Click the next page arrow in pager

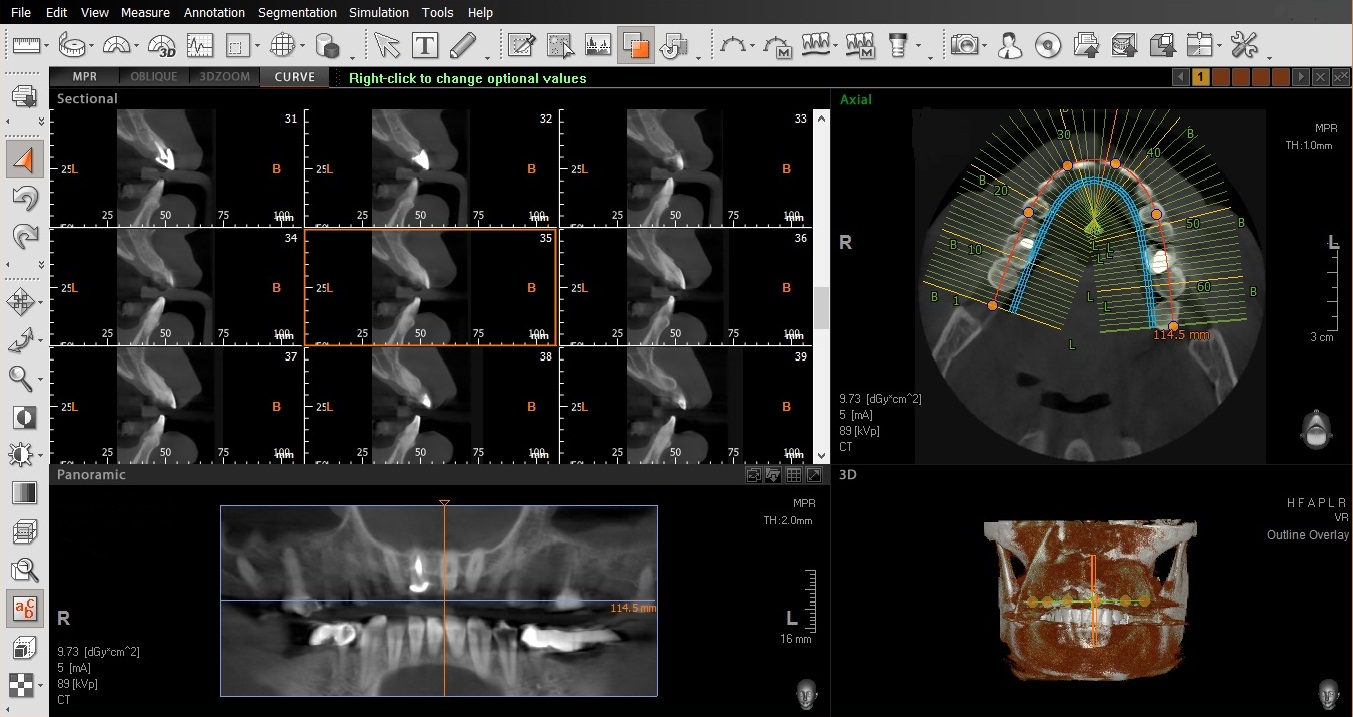pyautogui.click(x=1300, y=77)
